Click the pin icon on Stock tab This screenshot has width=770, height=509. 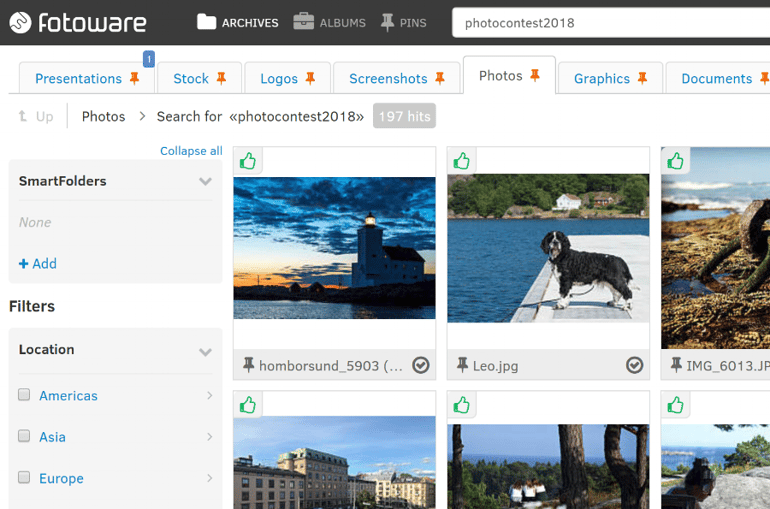point(221,78)
